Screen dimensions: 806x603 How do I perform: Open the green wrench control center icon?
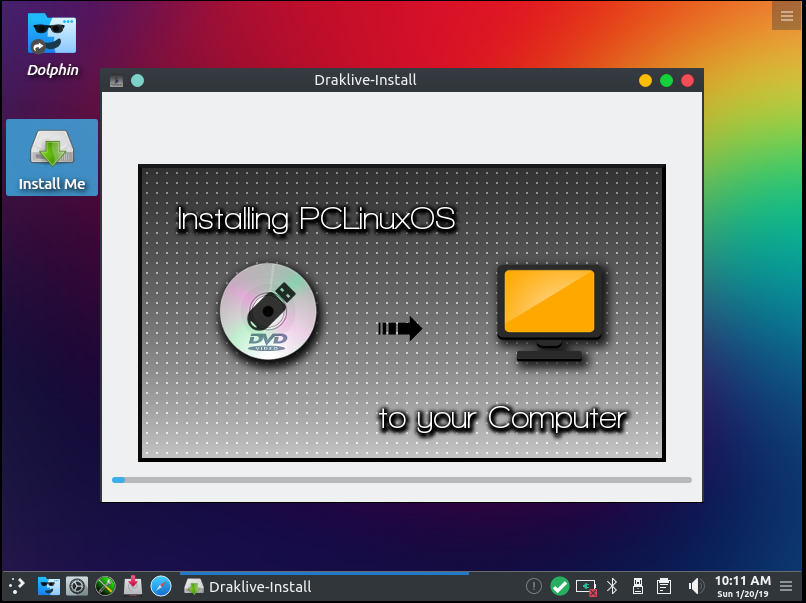[x=105, y=586]
